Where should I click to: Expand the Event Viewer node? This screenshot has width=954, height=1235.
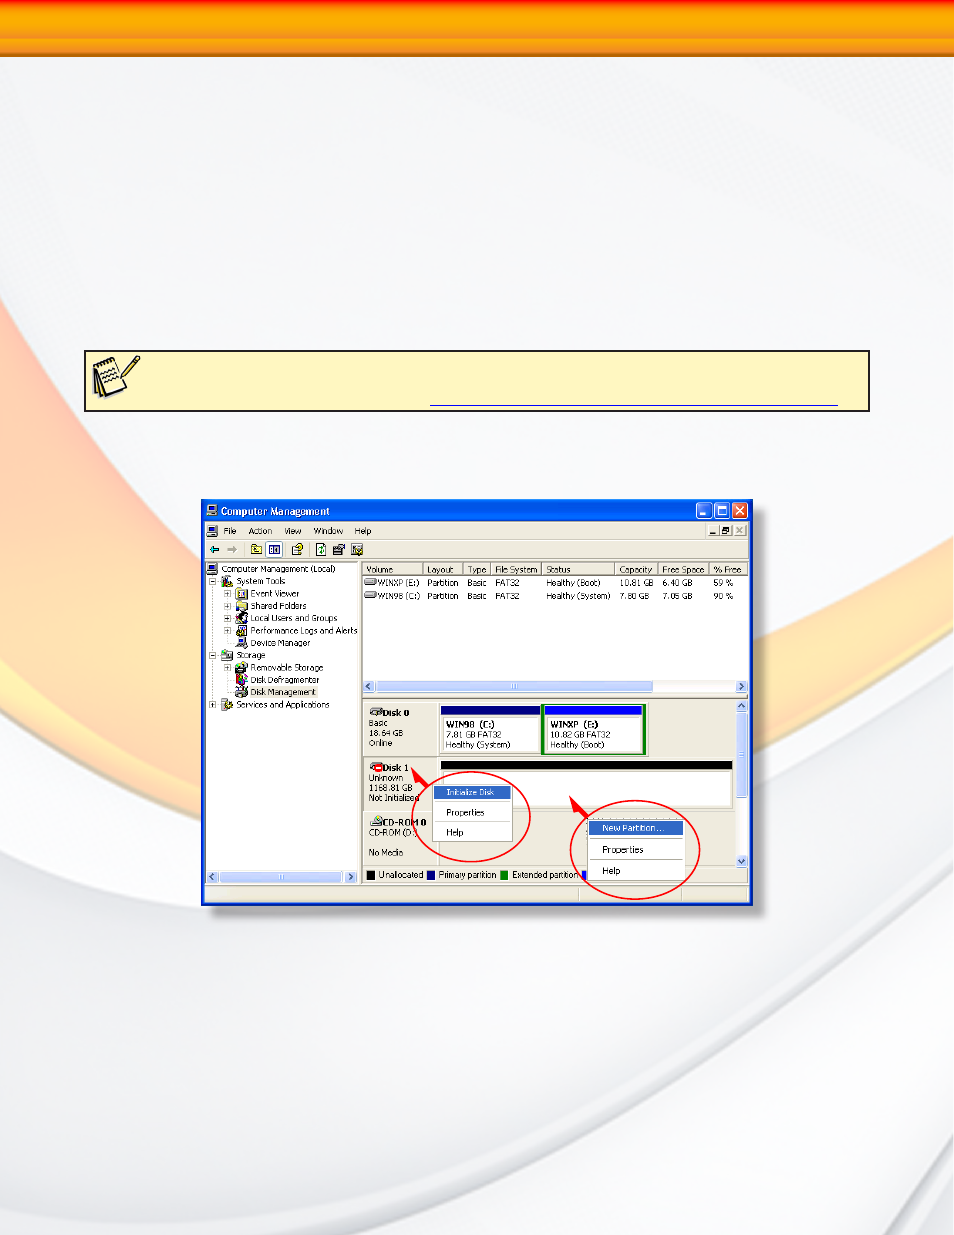click(227, 594)
